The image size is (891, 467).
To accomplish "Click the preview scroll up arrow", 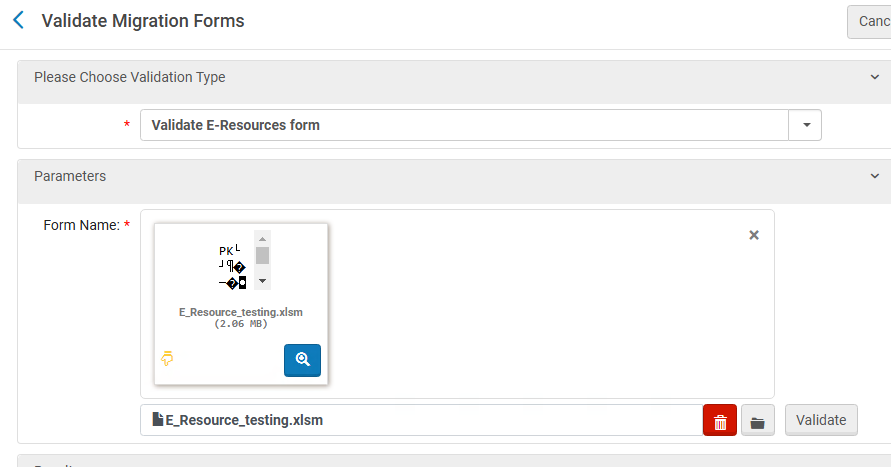I will (x=263, y=239).
